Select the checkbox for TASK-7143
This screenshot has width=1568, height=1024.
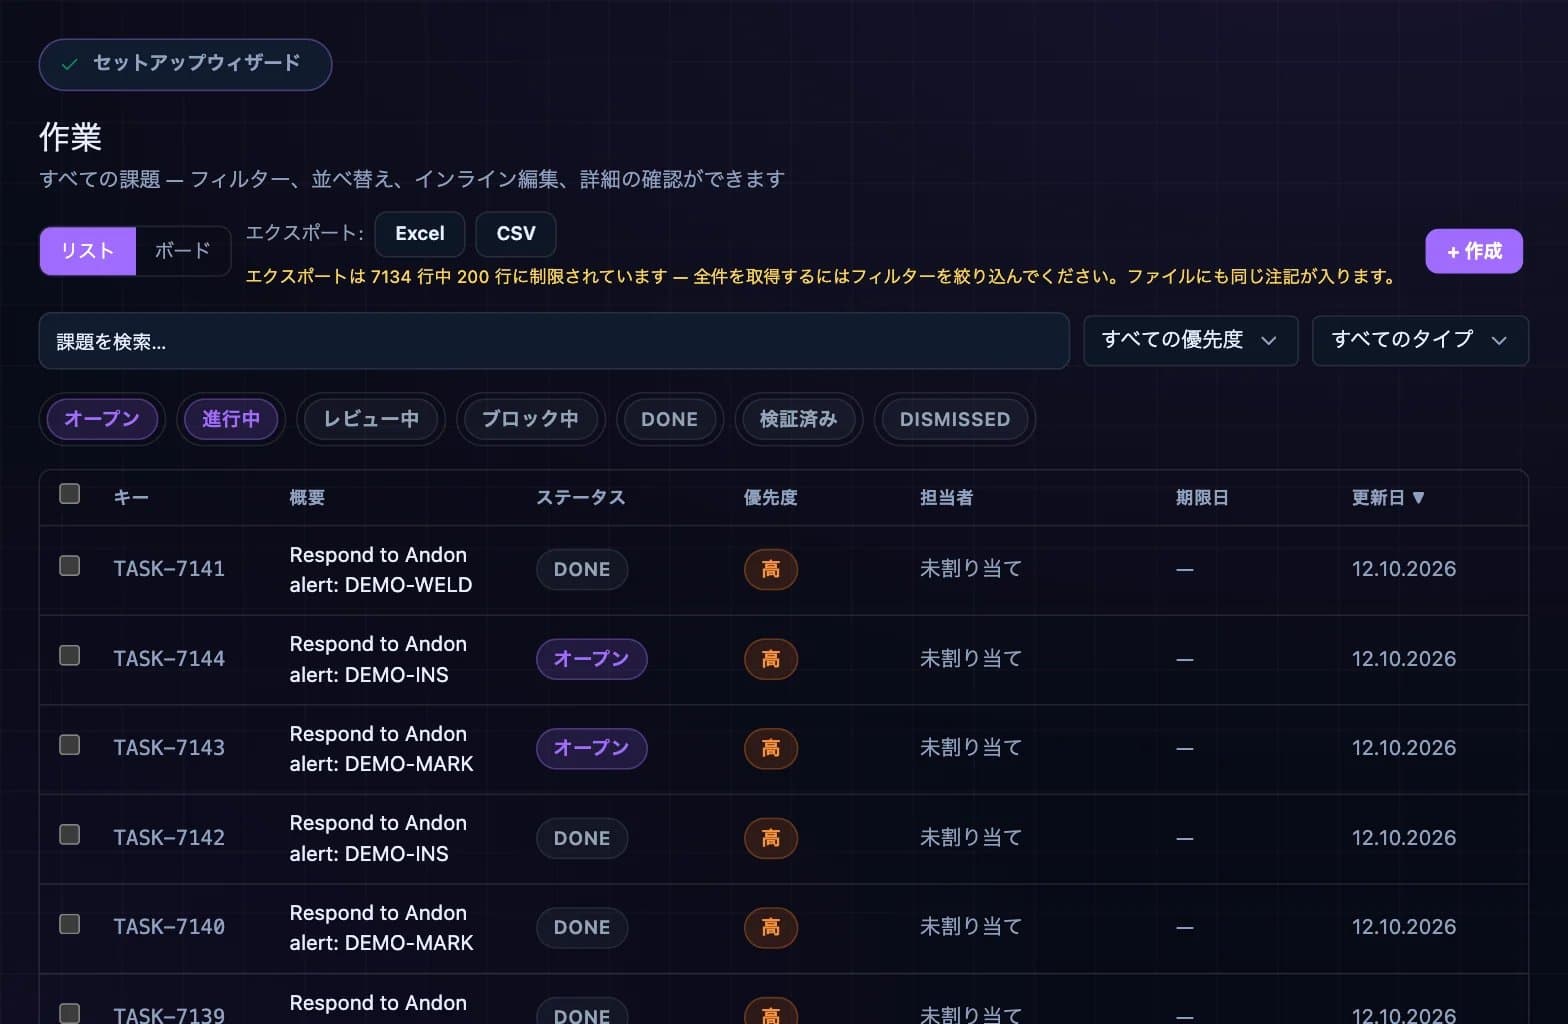click(x=70, y=745)
